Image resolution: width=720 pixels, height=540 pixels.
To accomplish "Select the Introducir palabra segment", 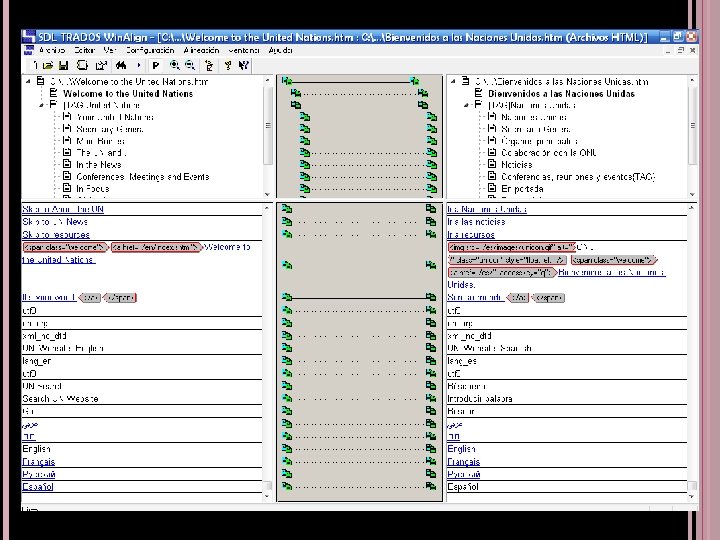I will coord(480,399).
